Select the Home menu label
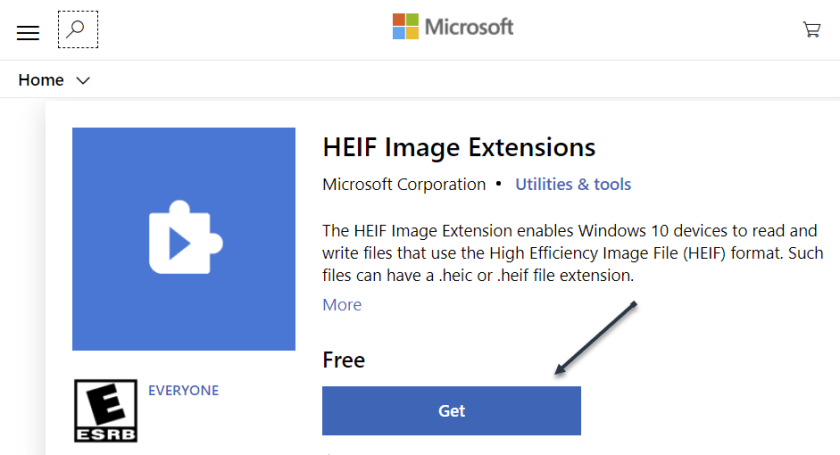This screenshot has width=840, height=455. coord(41,80)
